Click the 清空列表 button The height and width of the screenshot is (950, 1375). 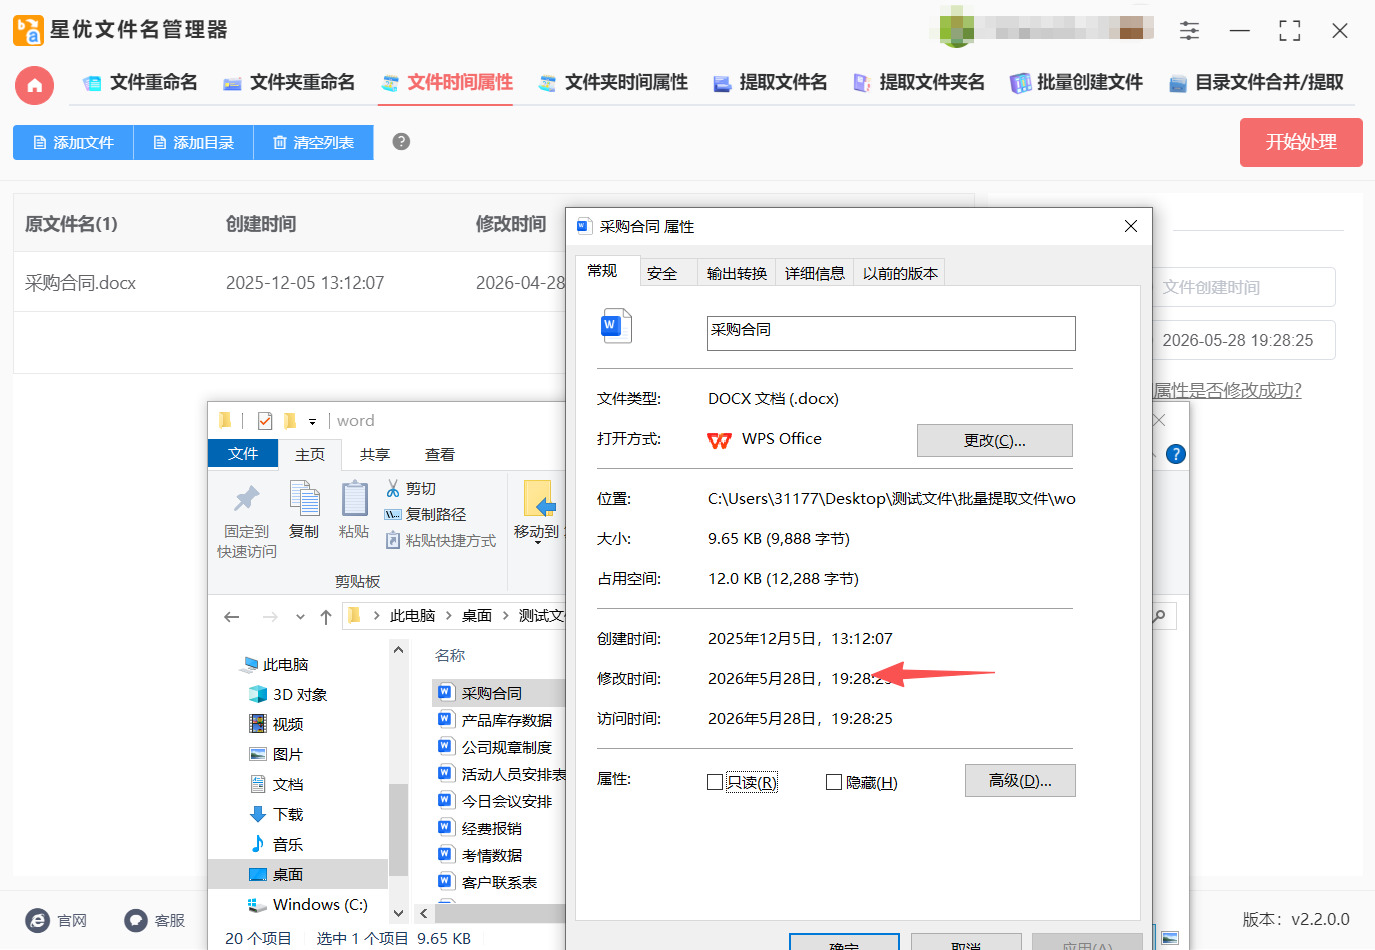pyautogui.click(x=313, y=142)
